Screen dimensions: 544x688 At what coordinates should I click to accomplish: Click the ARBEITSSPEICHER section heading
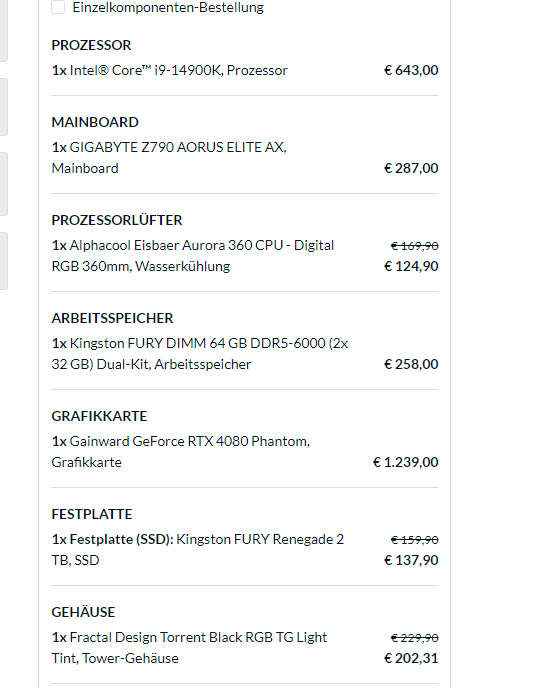pos(112,318)
